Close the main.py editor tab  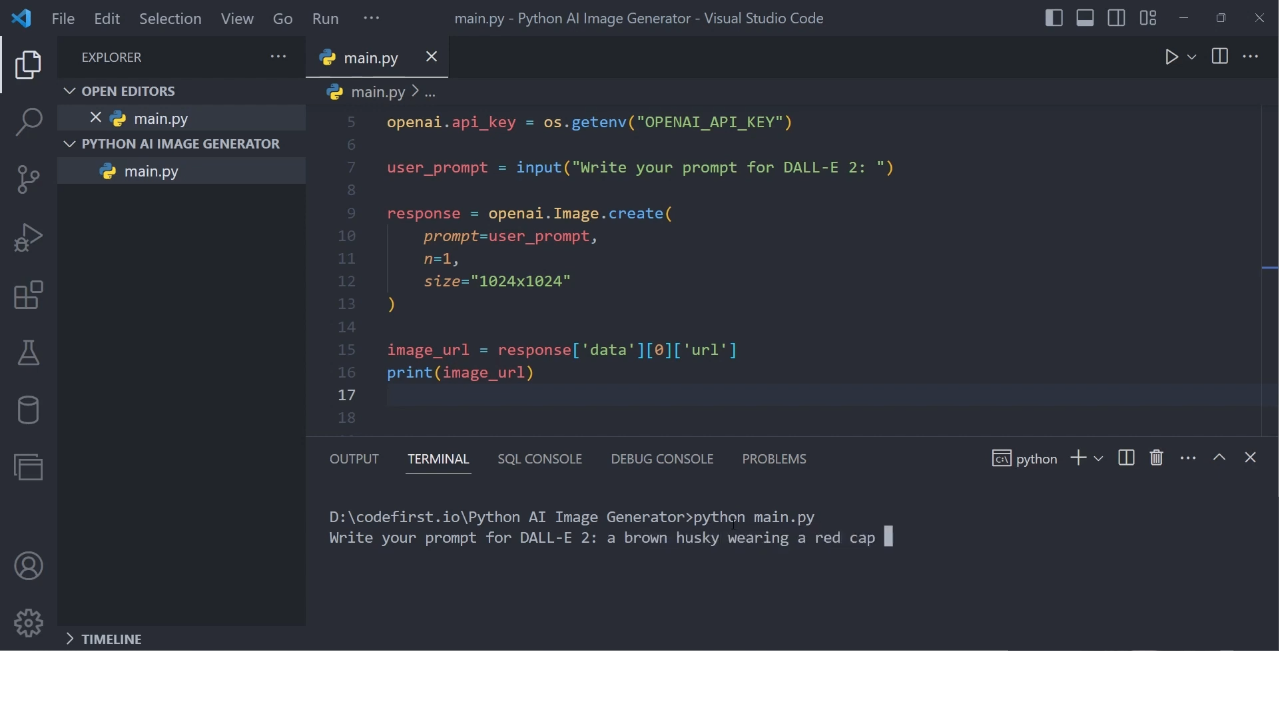click(x=431, y=57)
